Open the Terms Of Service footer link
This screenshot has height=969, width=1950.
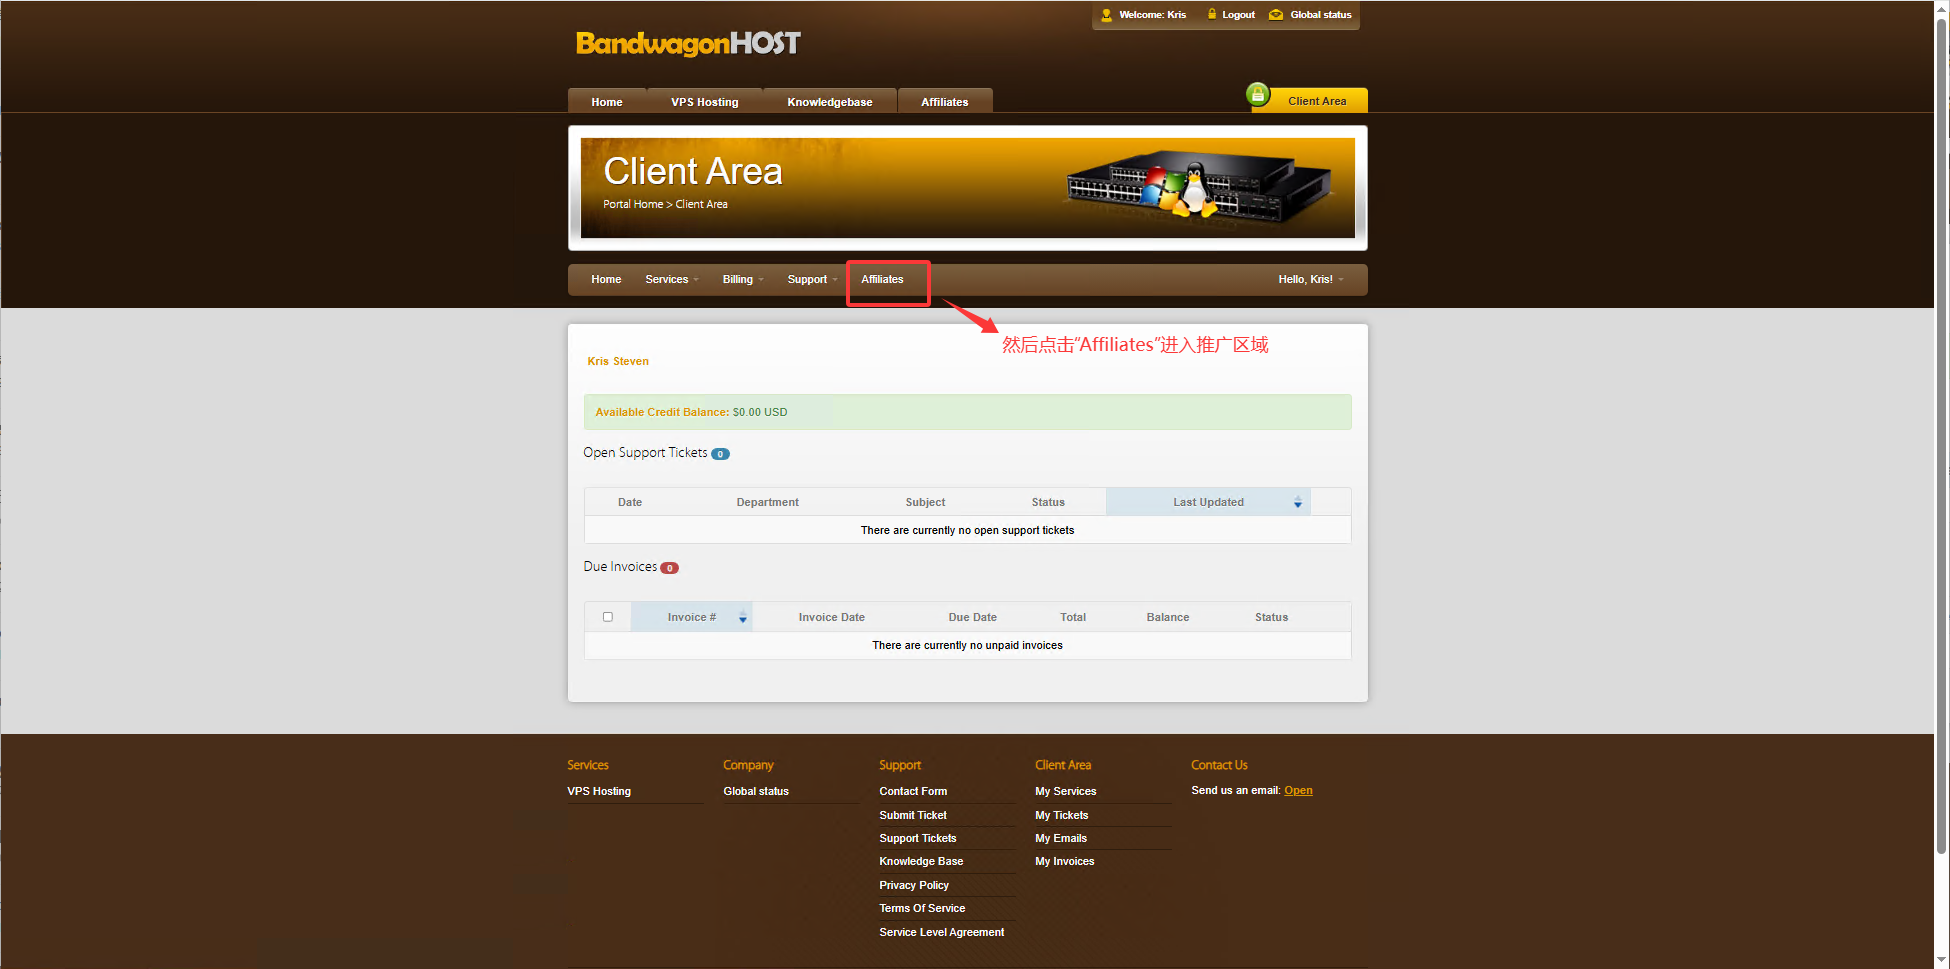pos(922,909)
